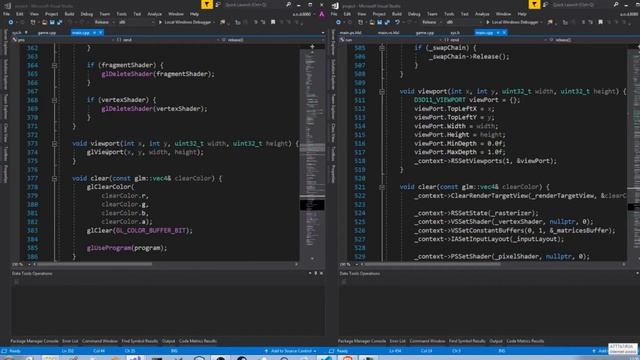
Task: Click split-editor handle above OpenGL editor scrollbar
Action: [x=312, y=47]
